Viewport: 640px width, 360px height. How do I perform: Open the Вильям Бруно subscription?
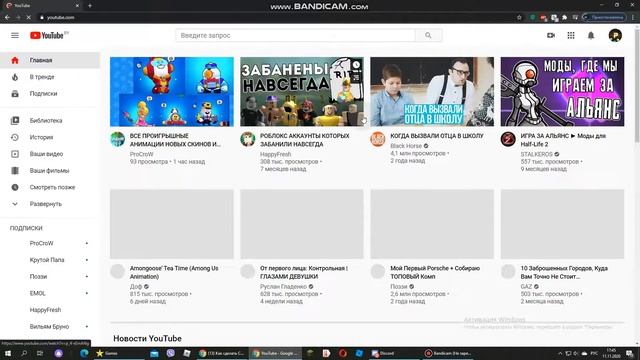[x=50, y=327]
